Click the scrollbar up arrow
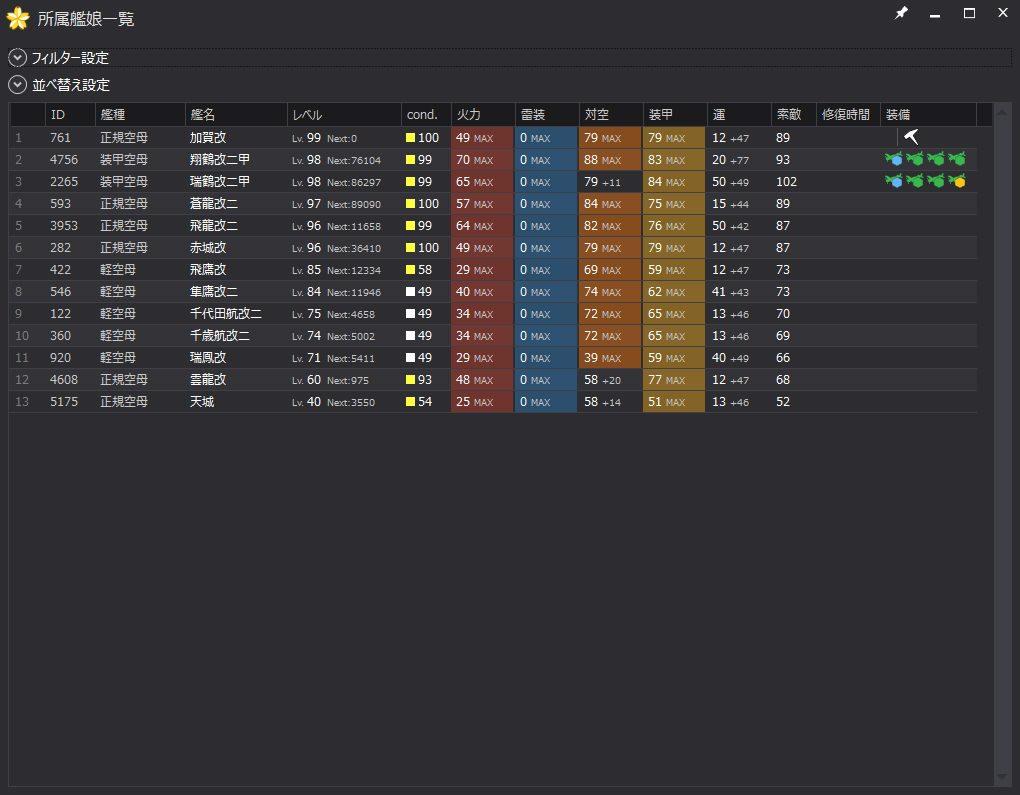Image resolution: width=1020 pixels, height=795 pixels. pos(1002,113)
